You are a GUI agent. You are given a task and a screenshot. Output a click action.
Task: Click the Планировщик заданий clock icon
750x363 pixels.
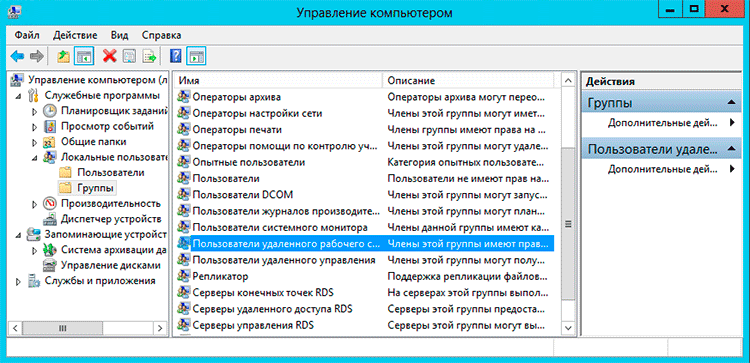click(x=49, y=111)
